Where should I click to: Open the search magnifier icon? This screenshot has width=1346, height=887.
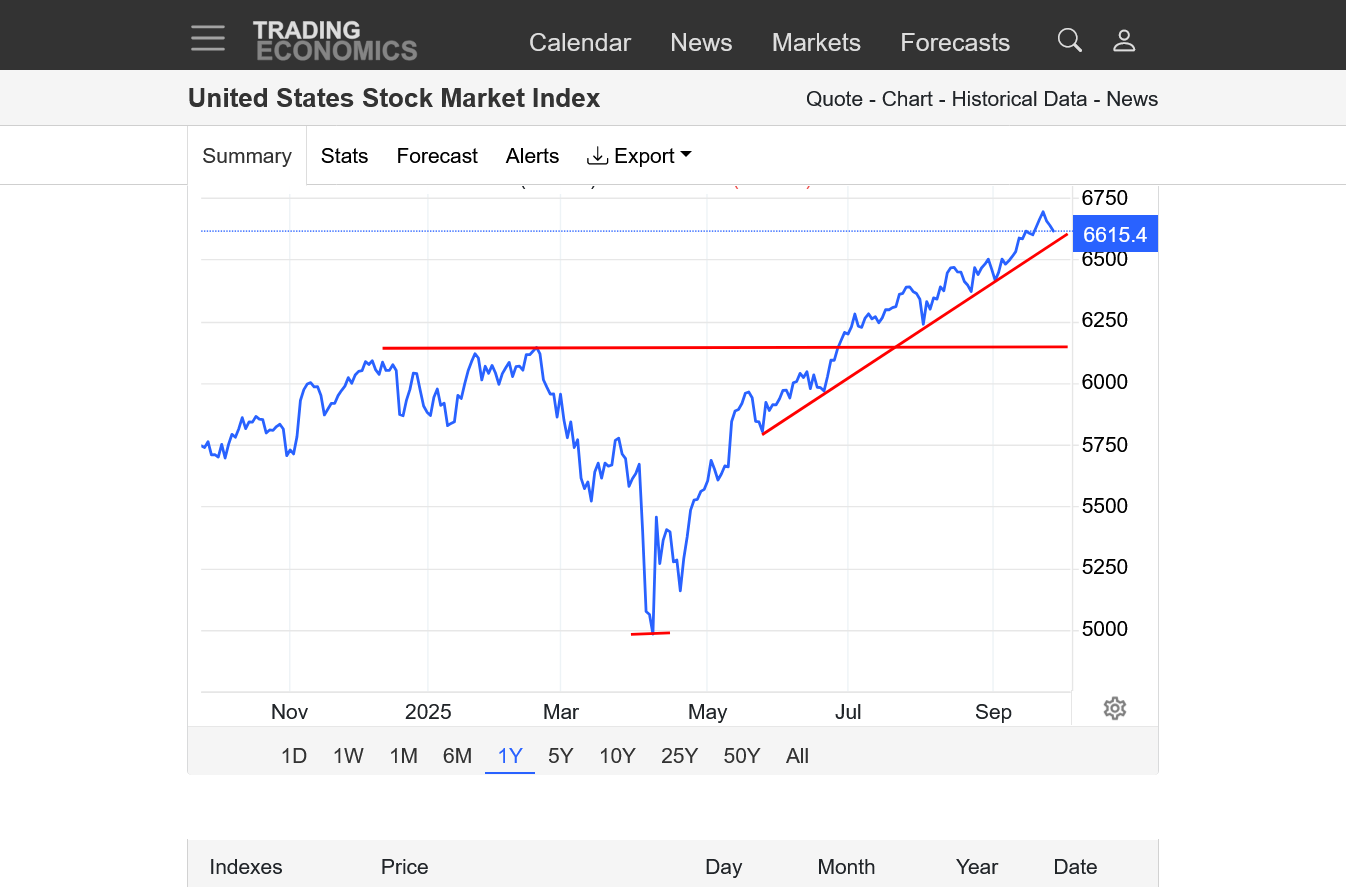pos(1070,40)
